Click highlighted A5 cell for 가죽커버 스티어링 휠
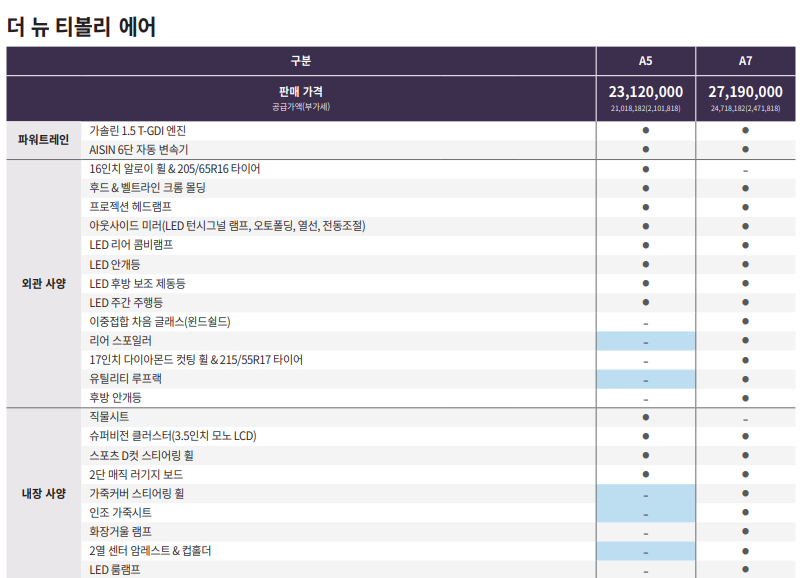This screenshot has height=578, width=805. click(646, 494)
